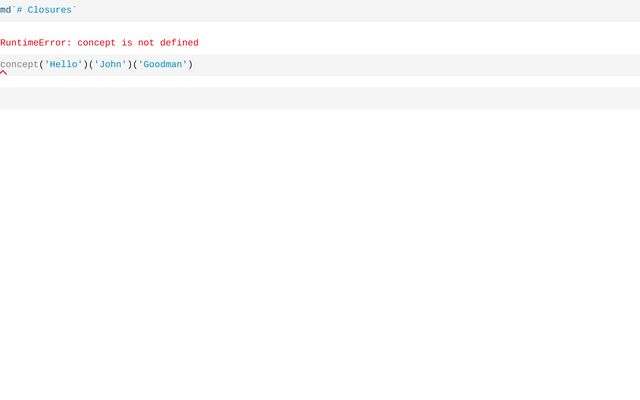This screenshot has height=400, width=640.
Task: Click the opening parenthesis before 'Hello'
Action: click(x=41, y=65)
